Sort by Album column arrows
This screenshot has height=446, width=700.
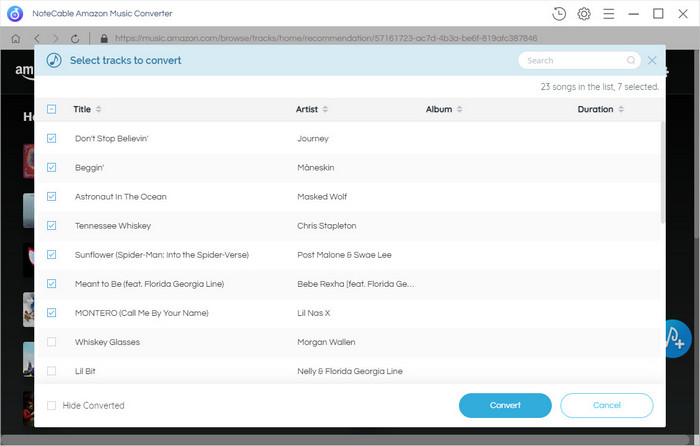(459, 109)
